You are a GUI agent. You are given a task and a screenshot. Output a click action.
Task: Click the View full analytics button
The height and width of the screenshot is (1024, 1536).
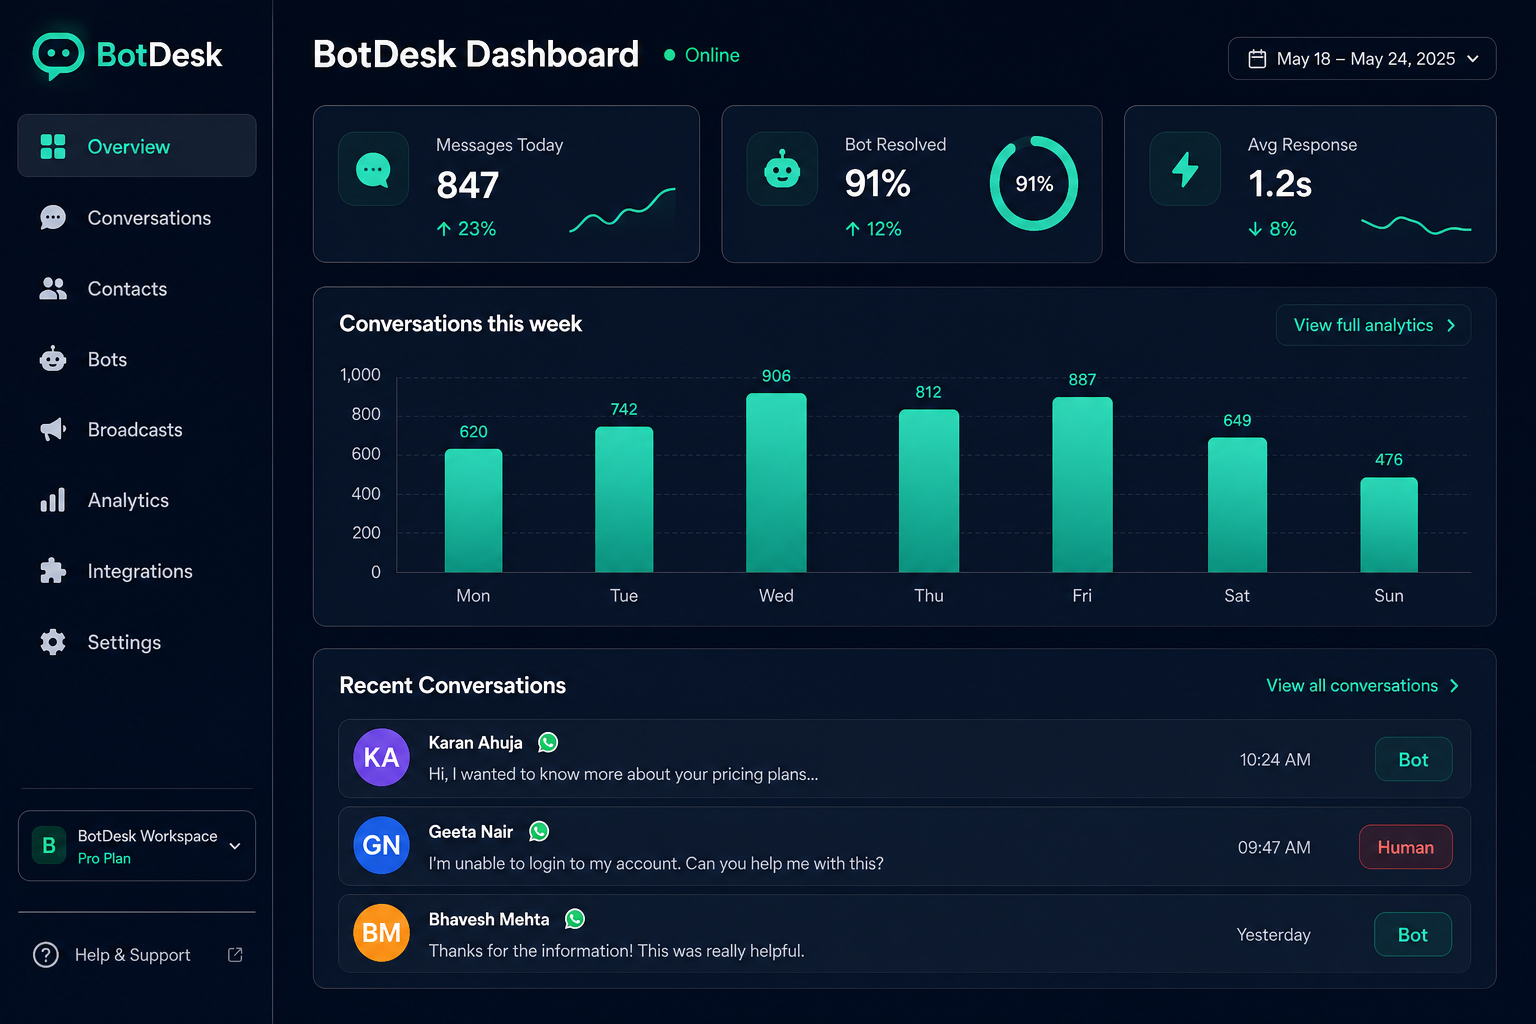pyautogui.click(x=1373, y=325)
